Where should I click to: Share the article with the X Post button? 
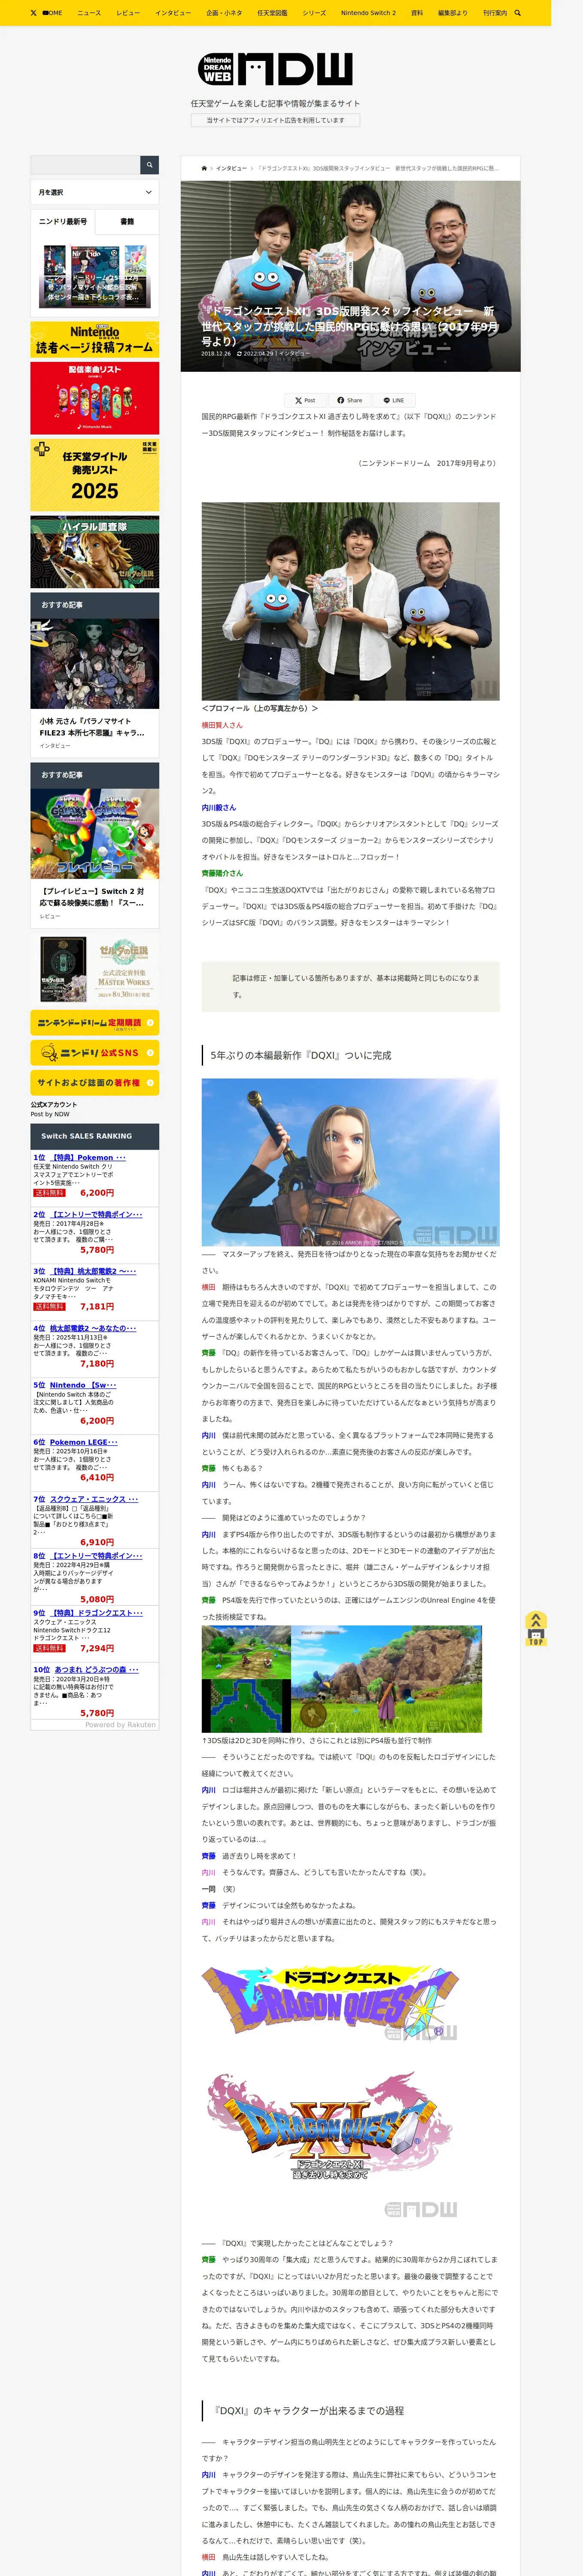click(x=305, y=400)
